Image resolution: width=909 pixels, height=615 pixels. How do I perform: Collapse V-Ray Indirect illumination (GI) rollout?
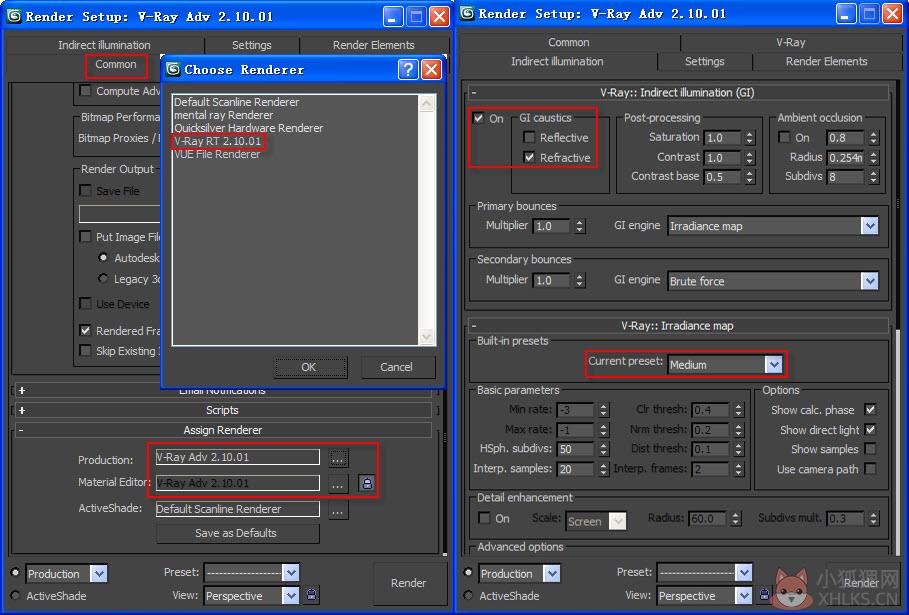(x=678, y=92)
